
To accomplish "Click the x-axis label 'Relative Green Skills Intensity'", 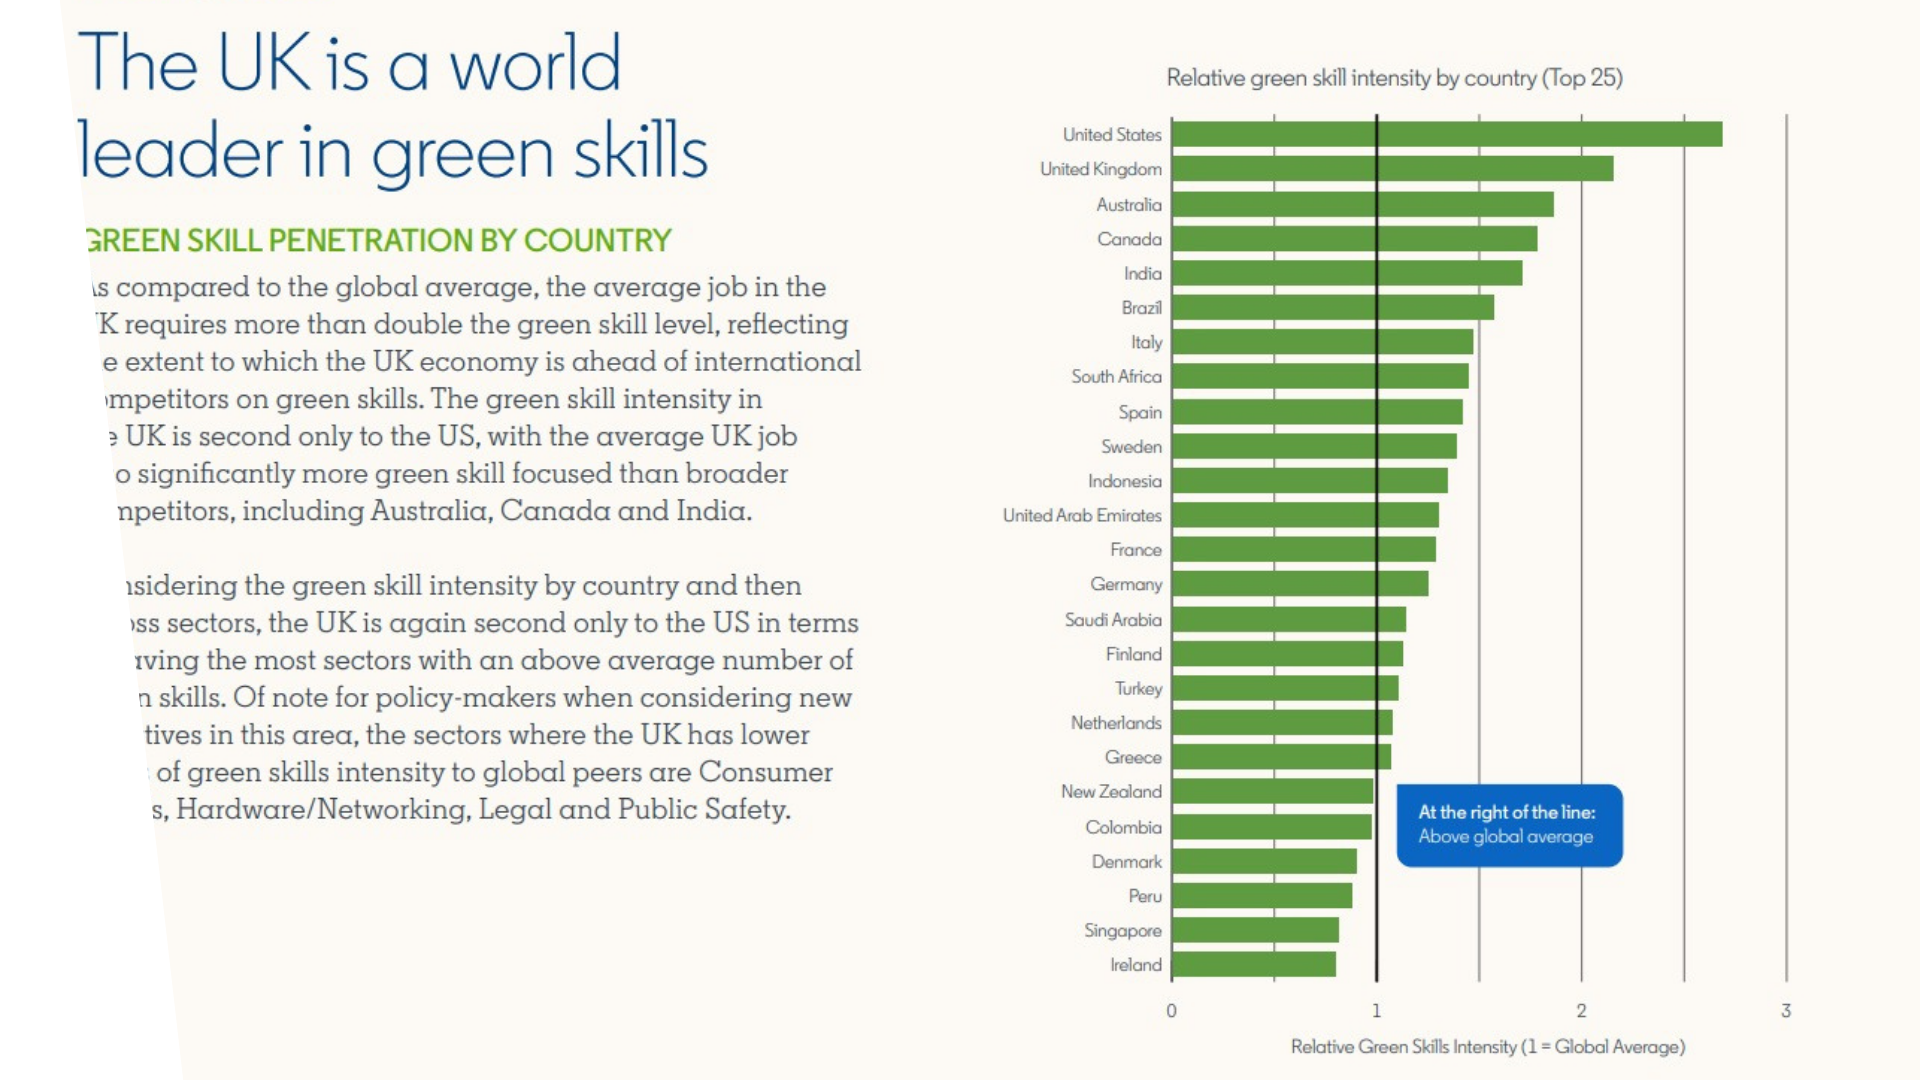I will 1487,1046.
